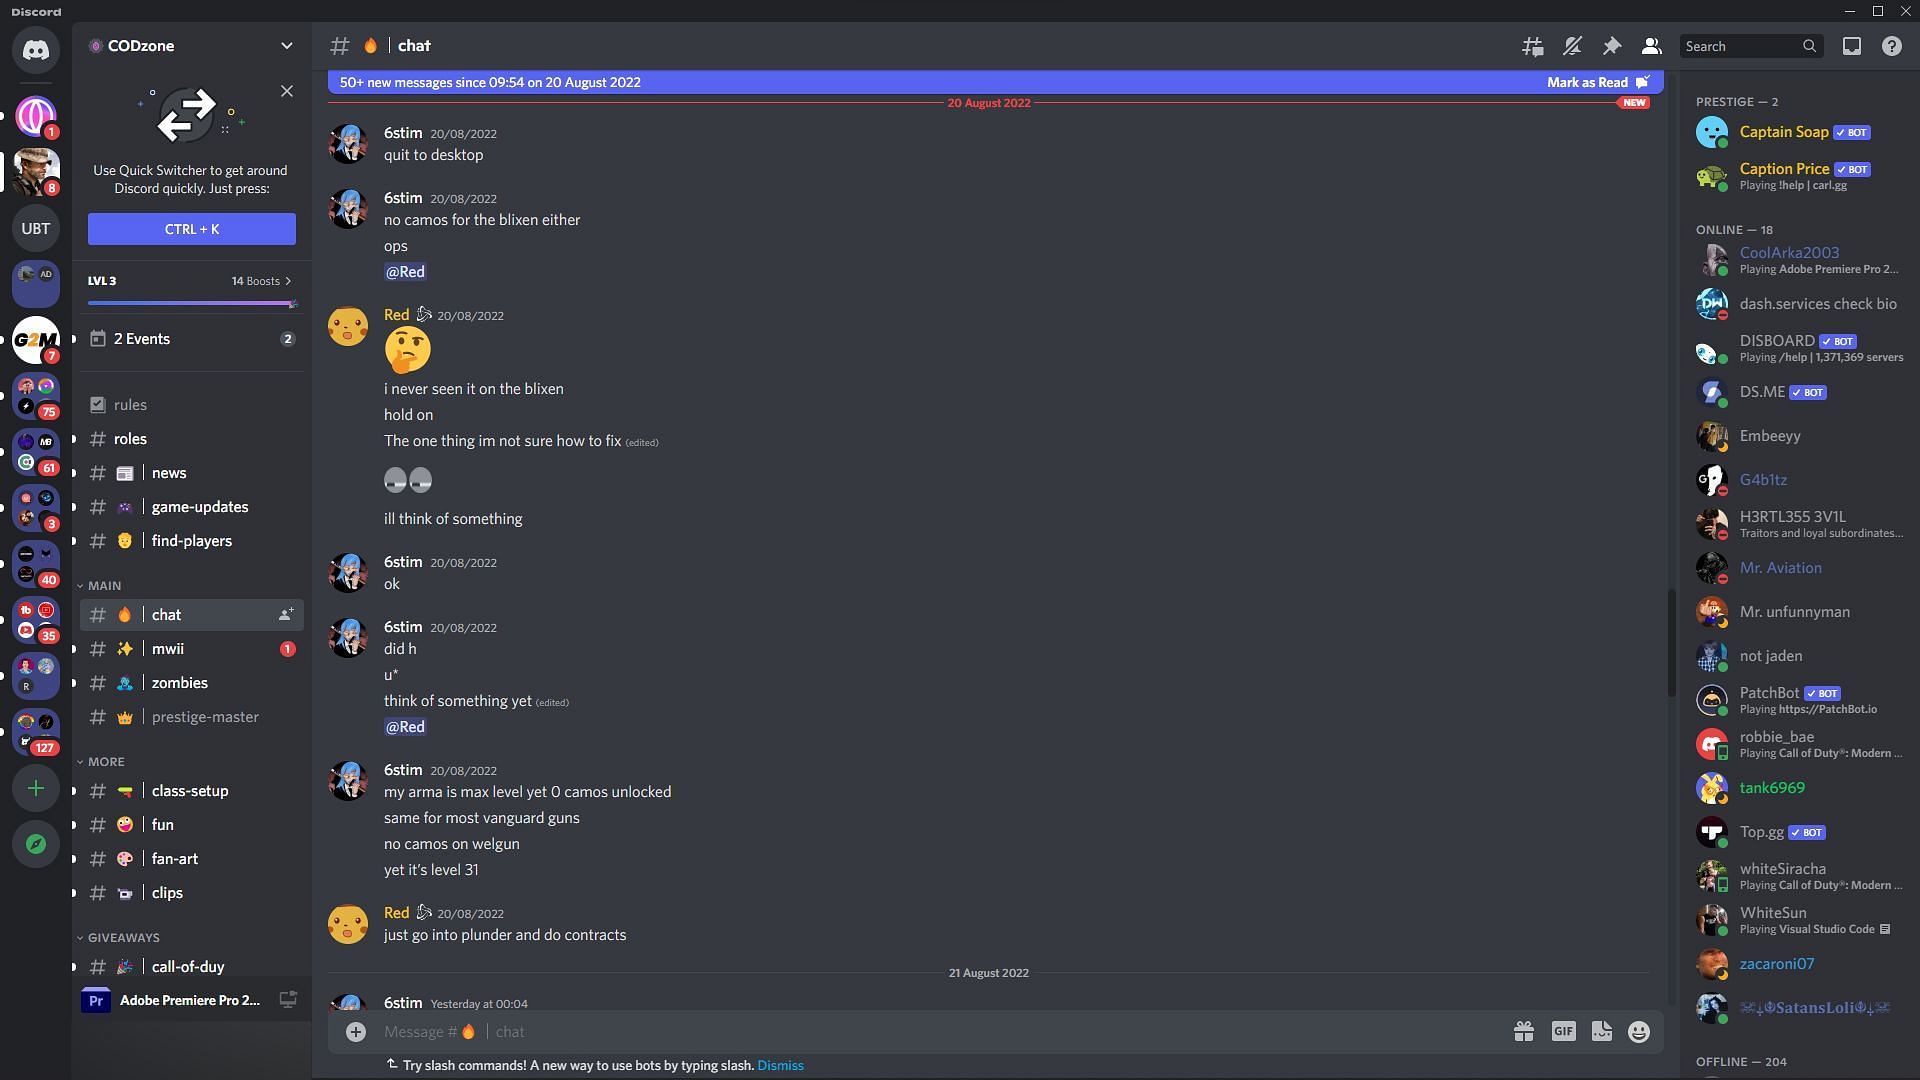Select the #chat text channel
1920x1080 pixels.
pyautogui.click(x=165, y=615)
